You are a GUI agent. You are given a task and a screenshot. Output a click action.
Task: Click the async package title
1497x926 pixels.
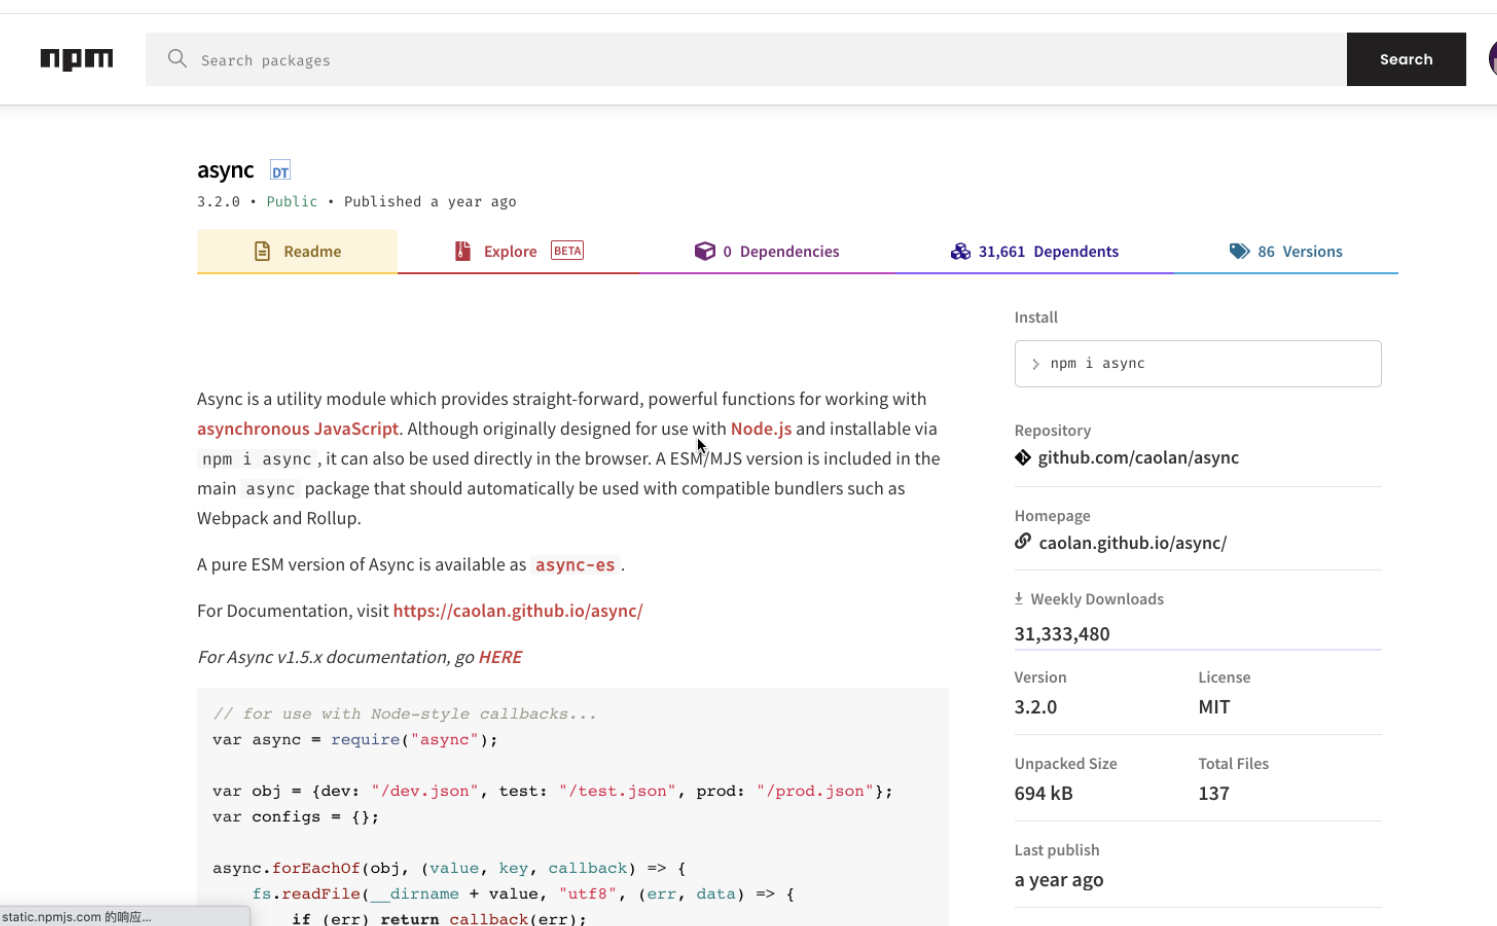tap(225, 170)
